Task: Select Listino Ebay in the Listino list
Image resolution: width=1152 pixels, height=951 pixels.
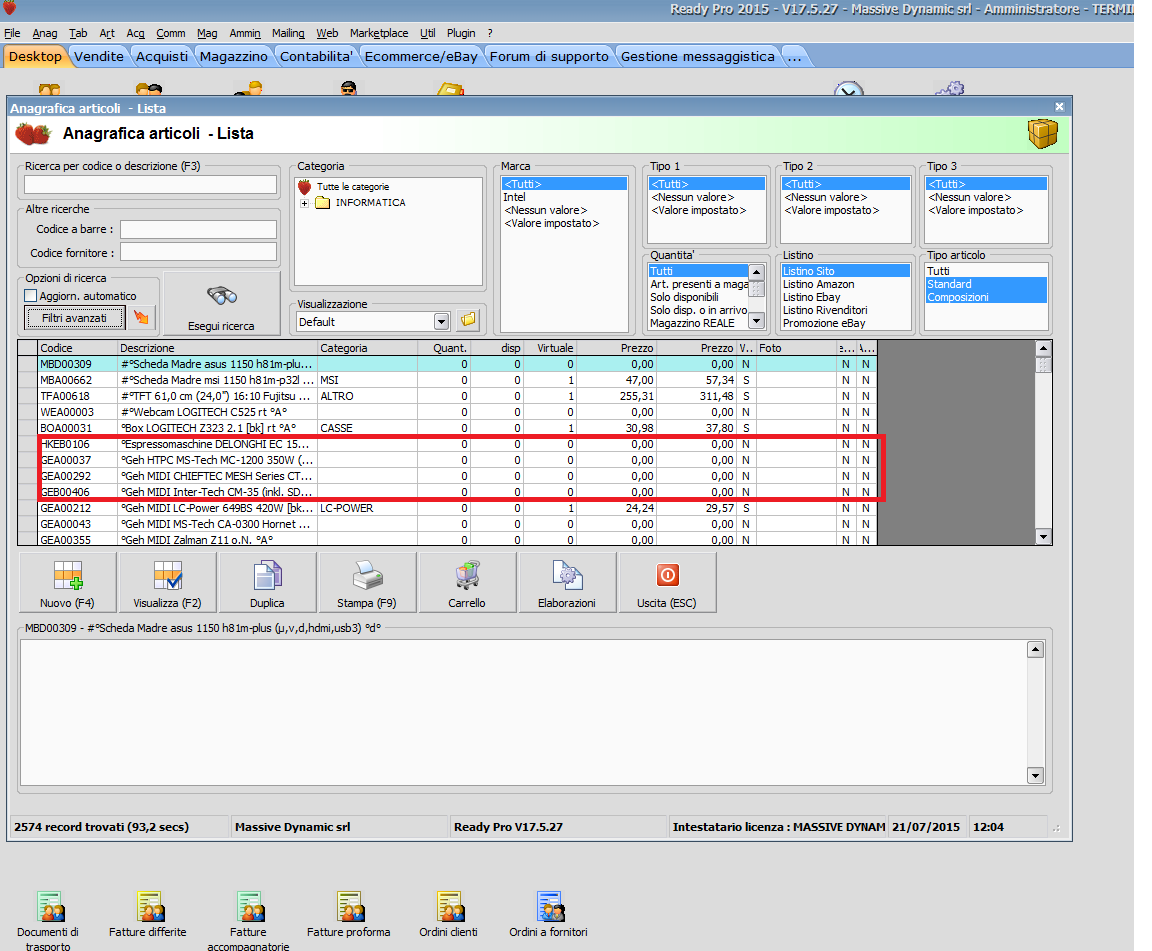Action: 846,297
